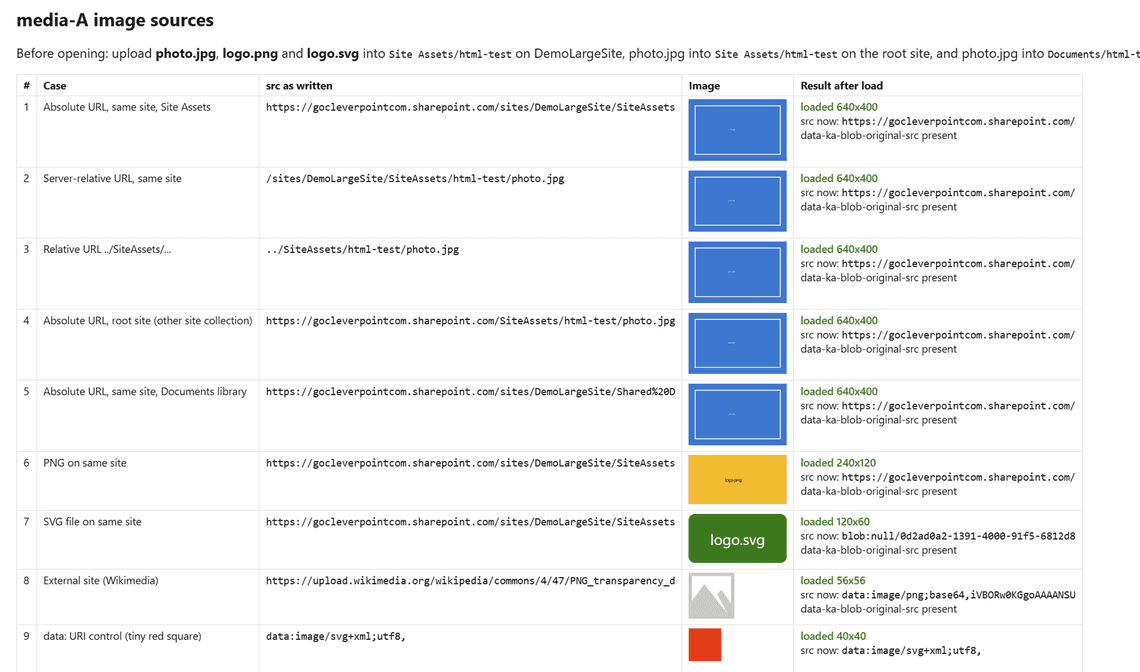Viewport: 1140px width, 672px height.
Task: Click the 'Case' column header
Action: pos(55,86)
